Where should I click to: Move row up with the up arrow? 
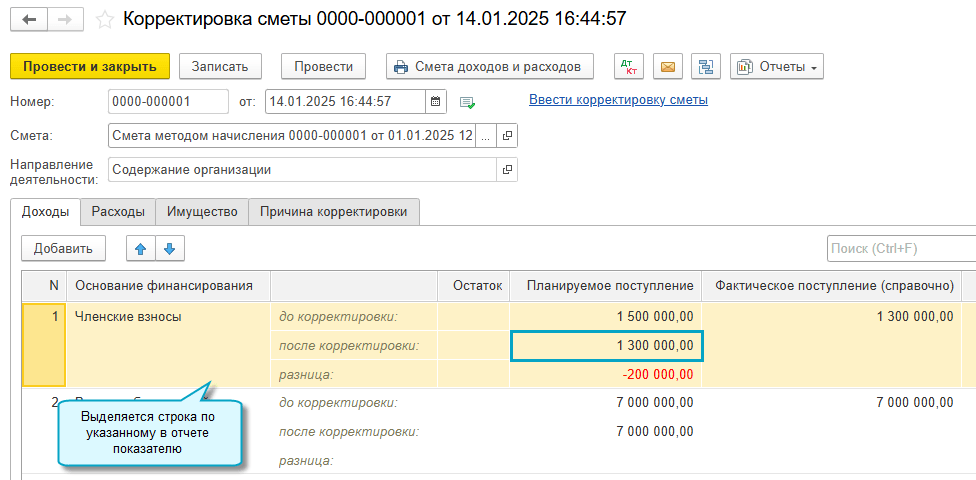[x=141, y=249]
